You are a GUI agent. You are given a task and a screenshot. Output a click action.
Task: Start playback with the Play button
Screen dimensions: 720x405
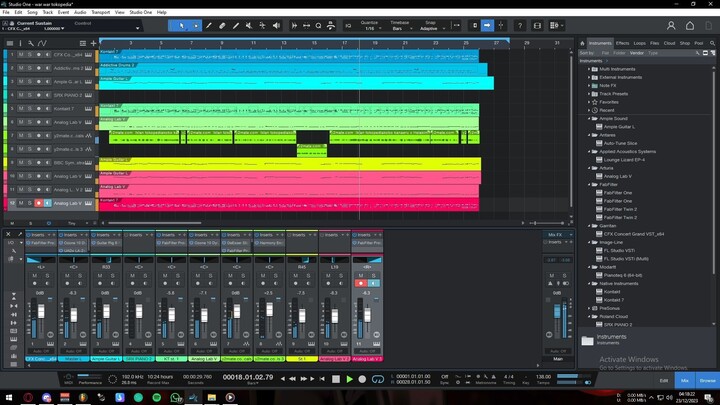[x=349, y=379]
